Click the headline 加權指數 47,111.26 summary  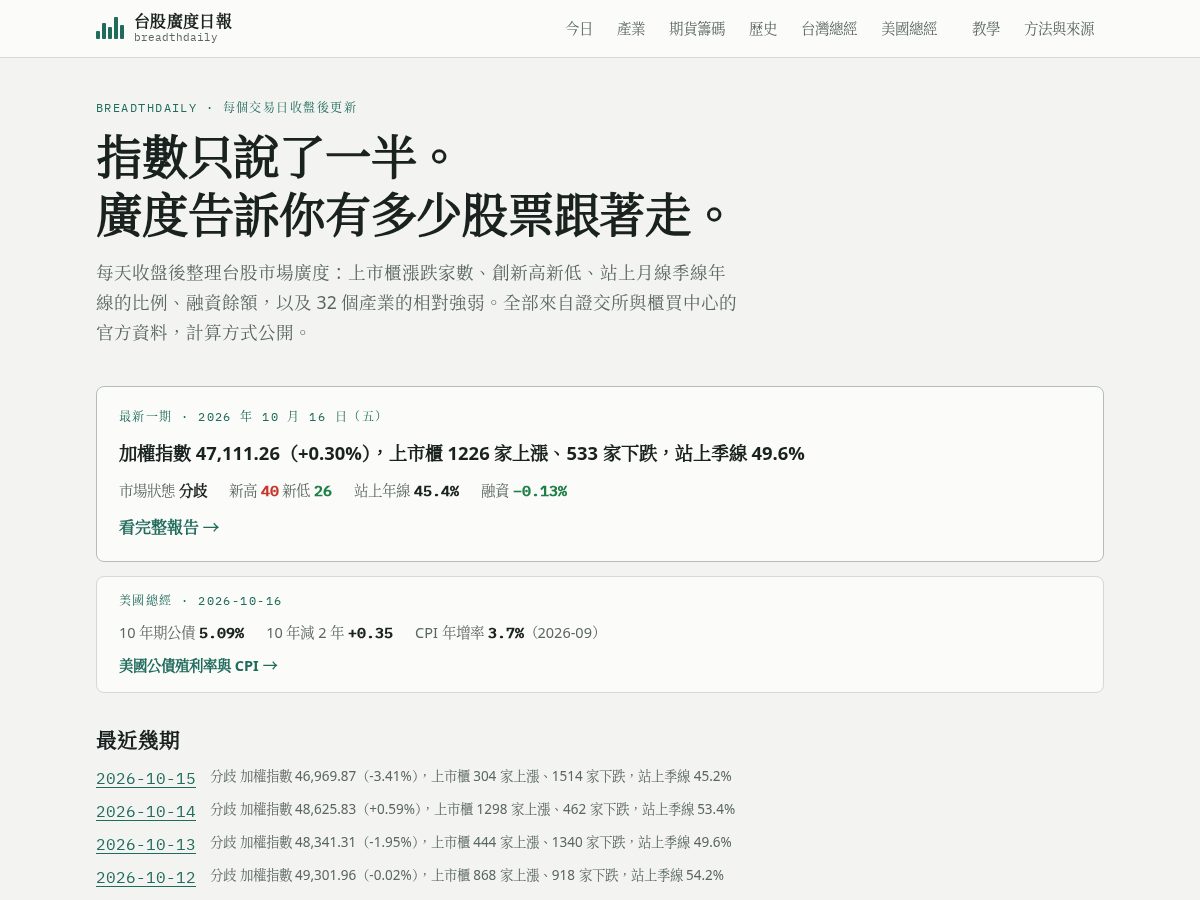(462, 453)
